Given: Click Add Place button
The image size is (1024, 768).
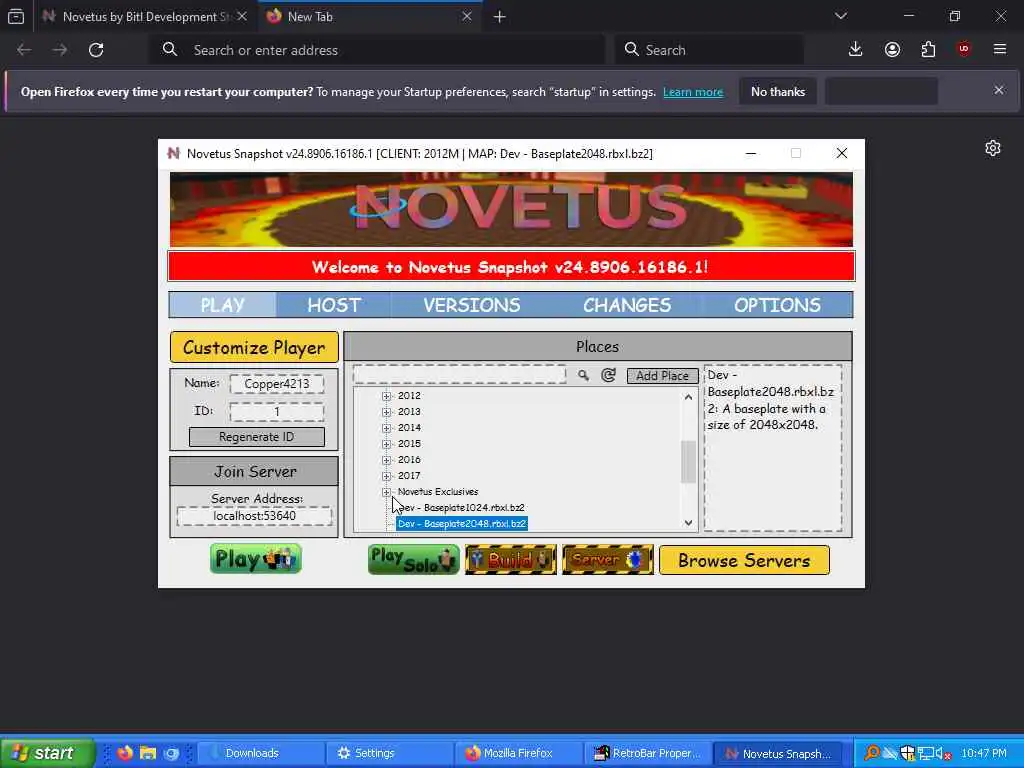Looking at the screenshot, I should pos(662,376).
